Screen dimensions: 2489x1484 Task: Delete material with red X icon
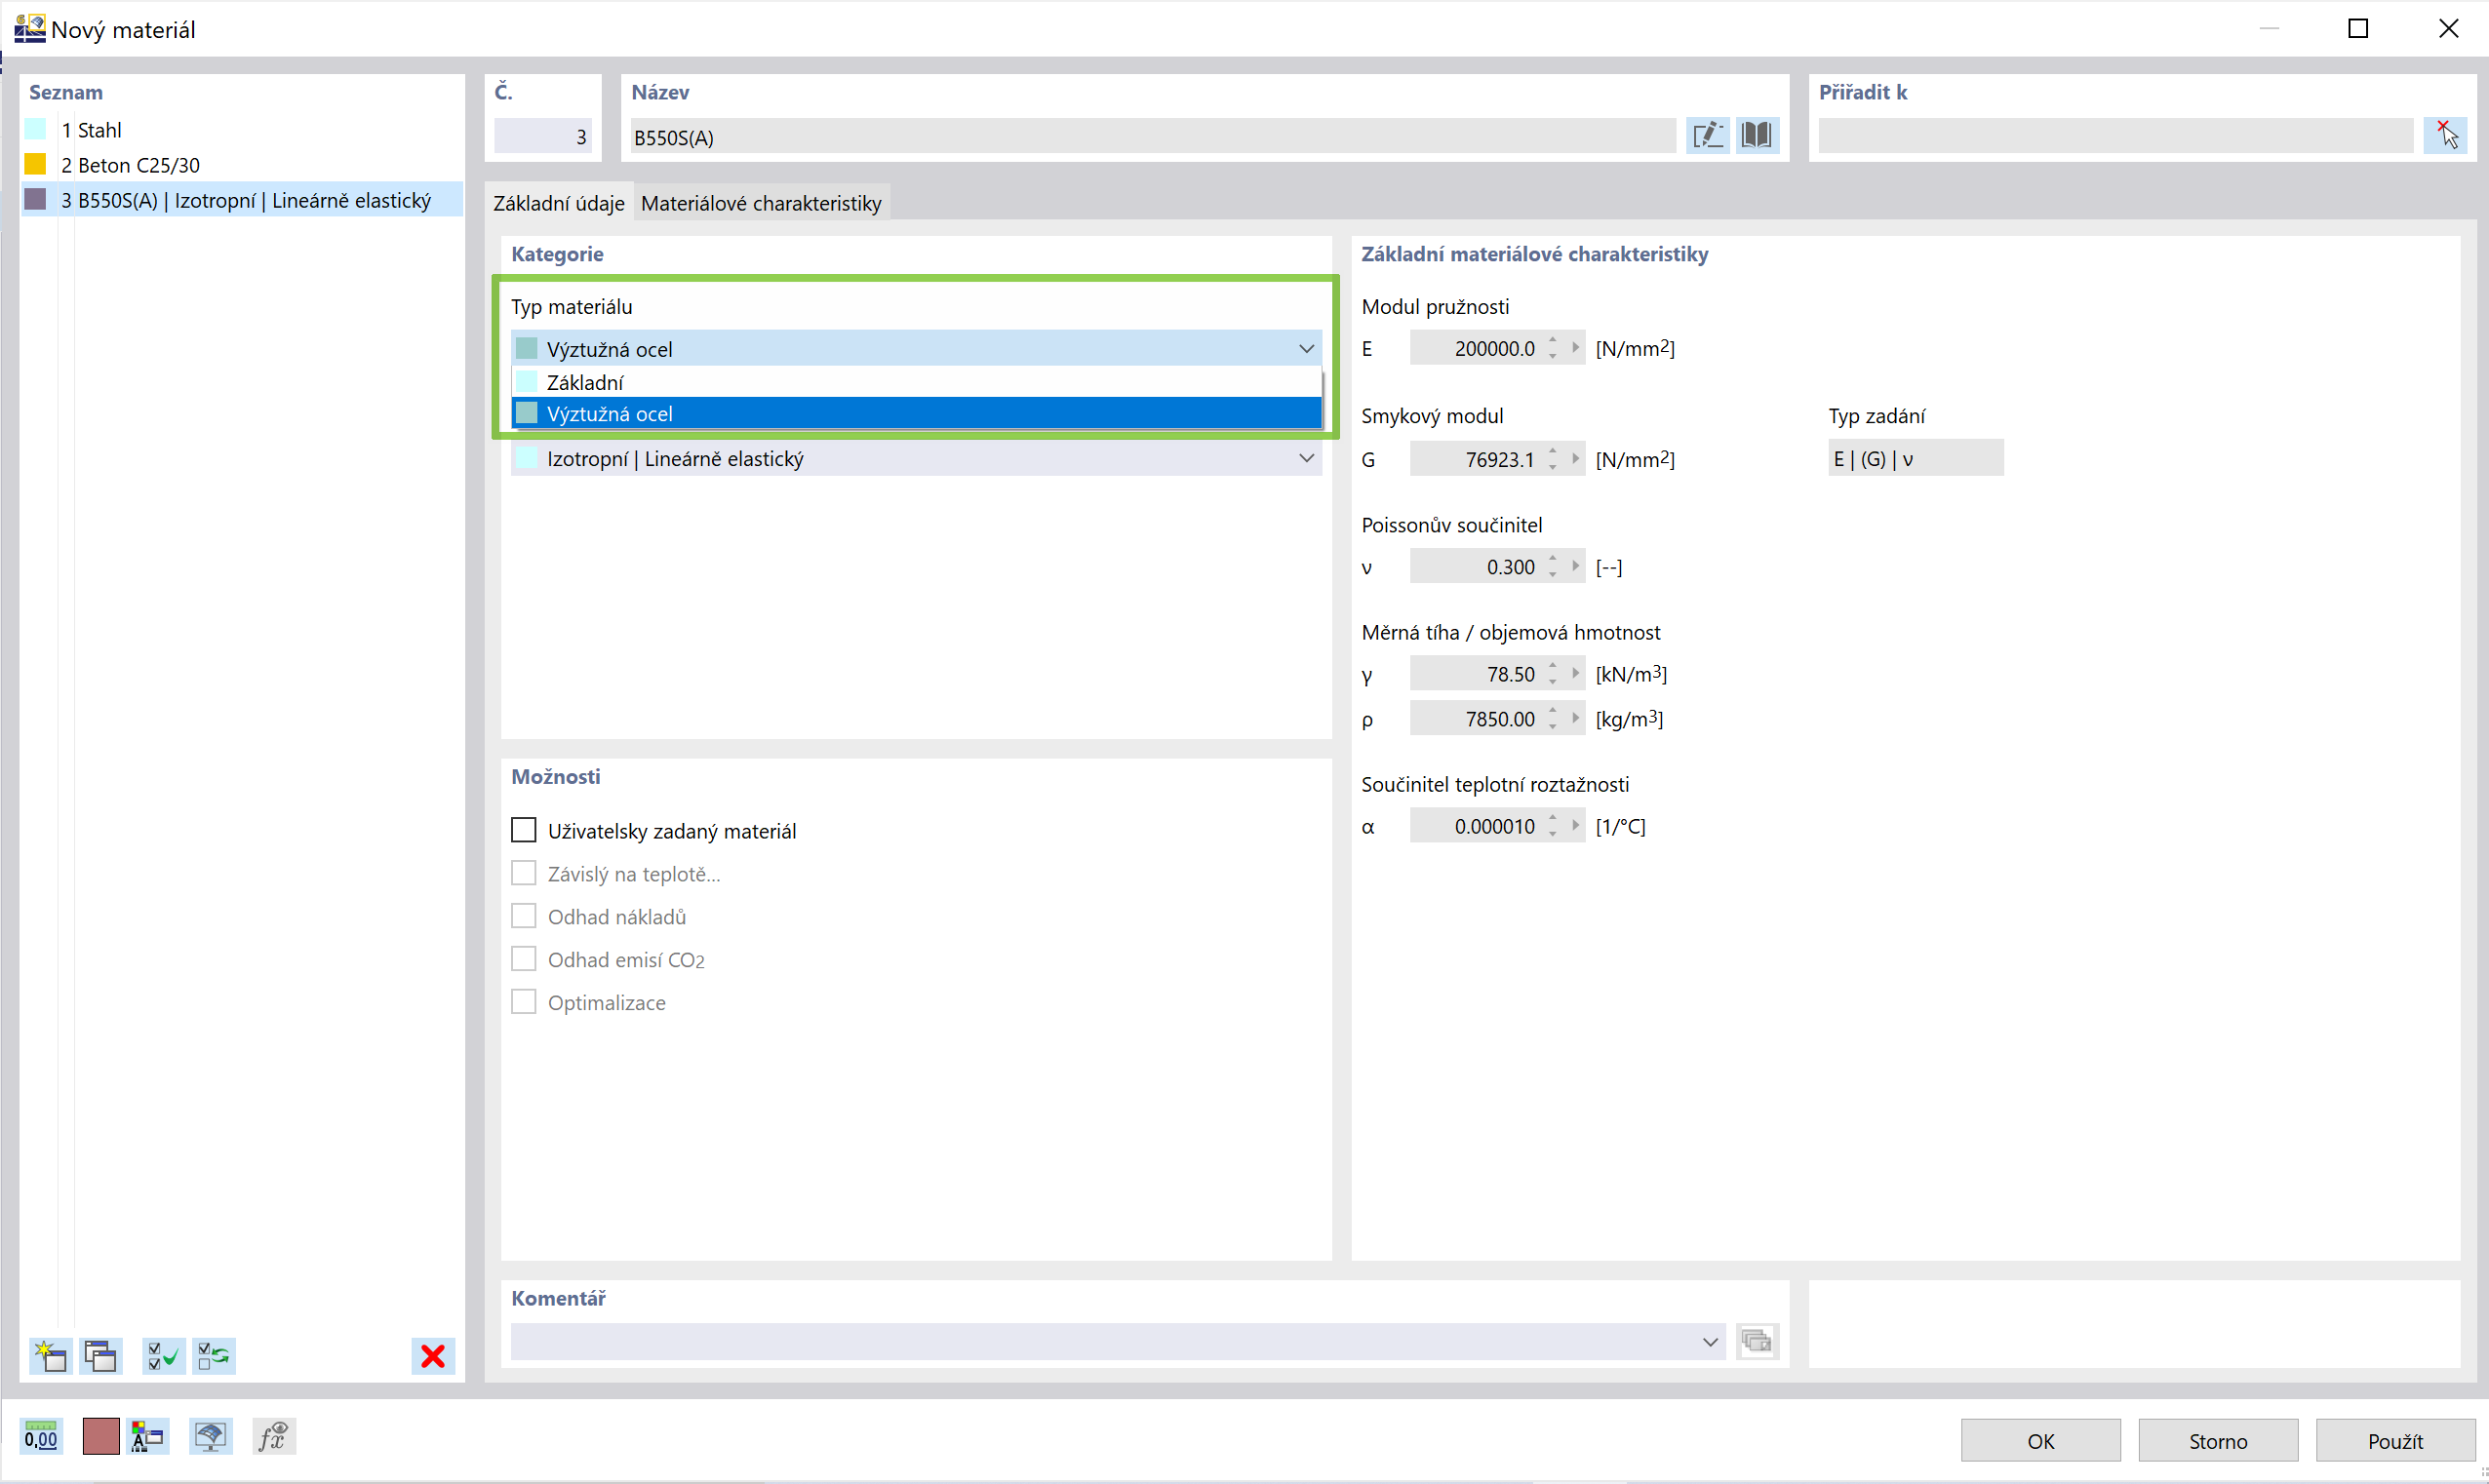[433, 1356]
